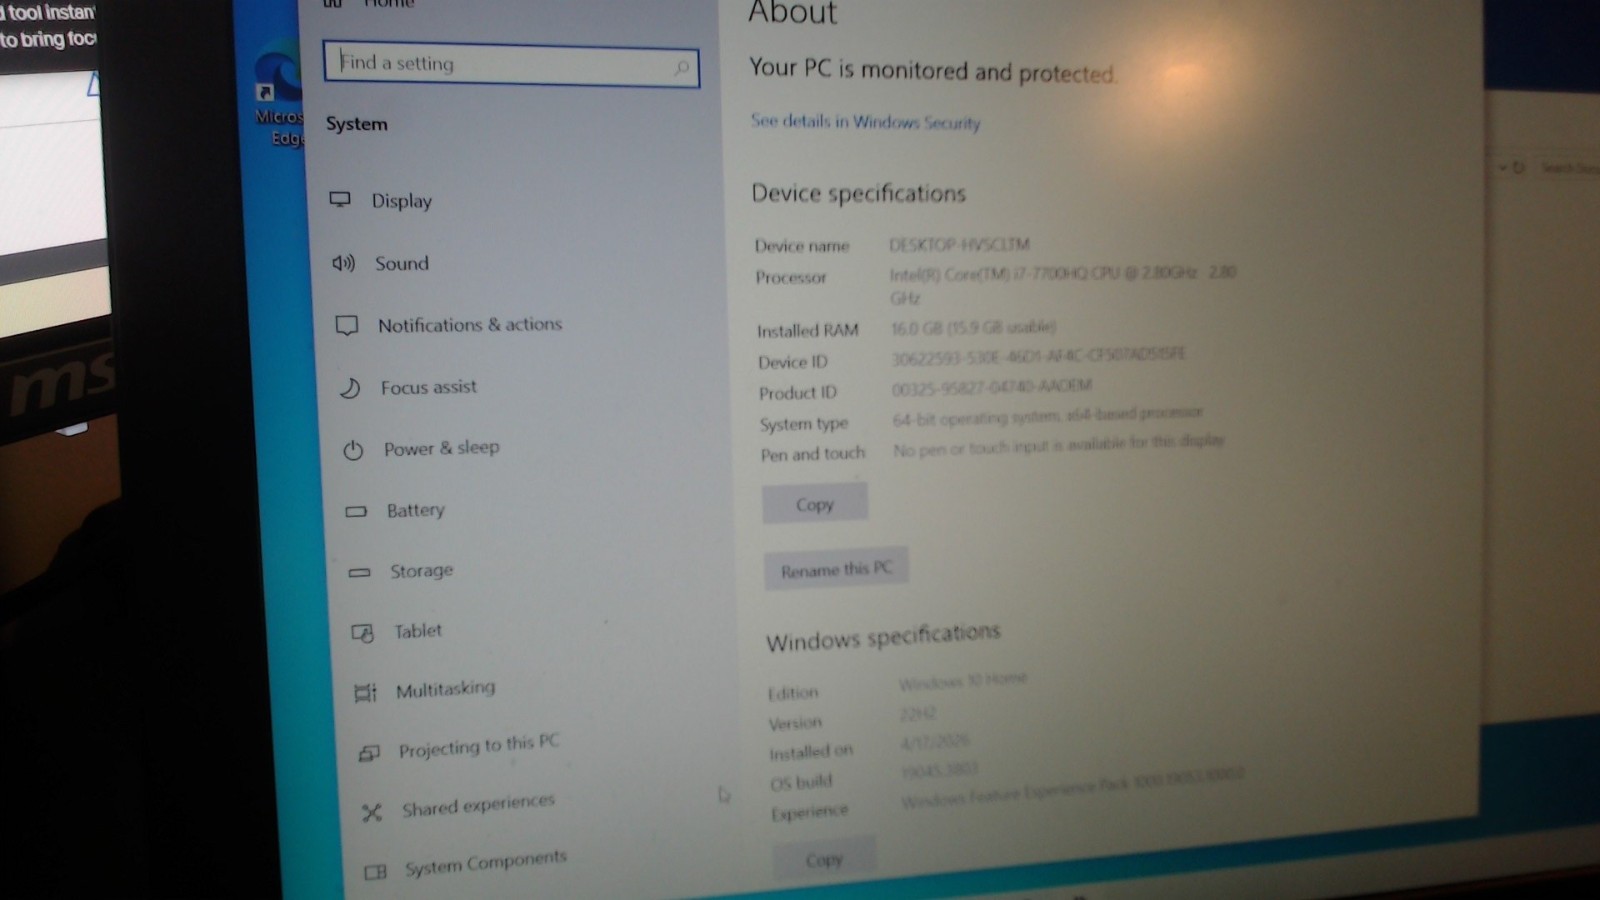Open Sound settings speaker icon
This screenshot has height=900, width=1600.
point(343,263)
